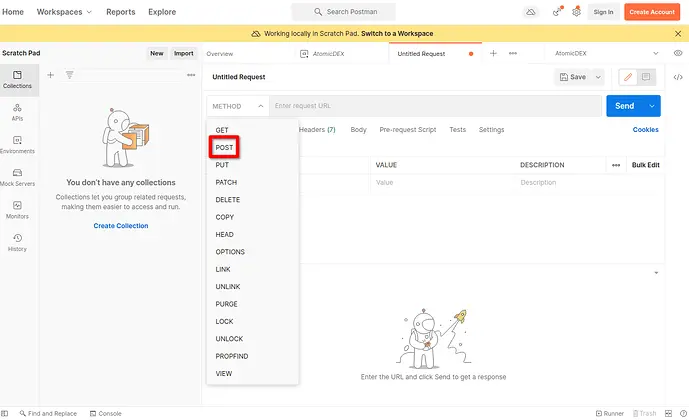The image size is (689, 420).
Task: Click the Enter request URL field
Action: coord(435,106)
